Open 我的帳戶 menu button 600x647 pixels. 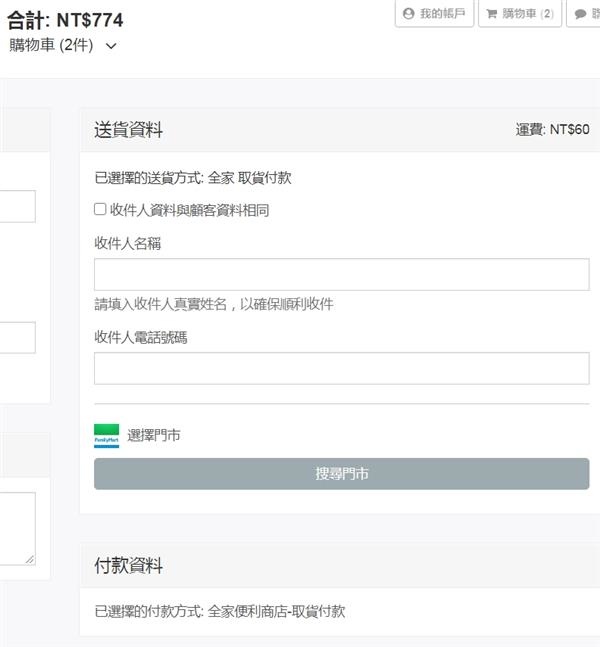pyautogui.click(x=434, y=14)
